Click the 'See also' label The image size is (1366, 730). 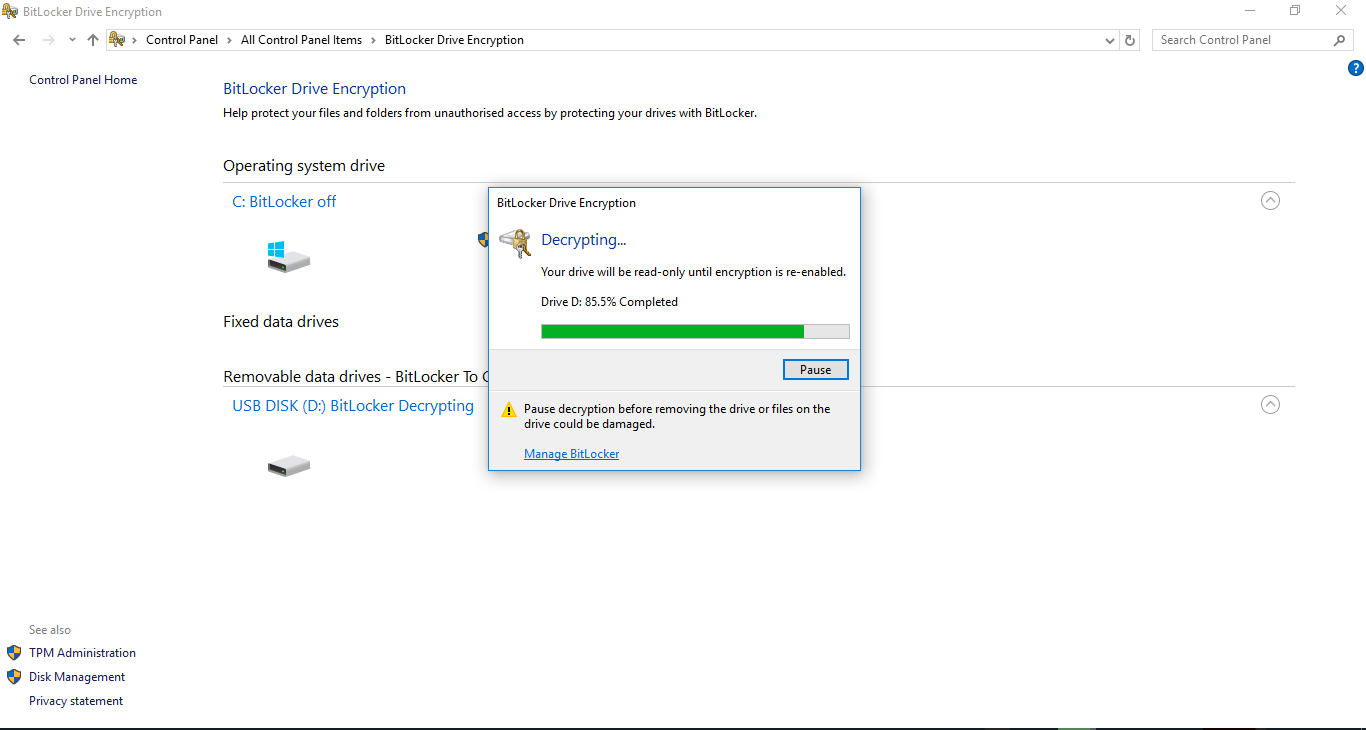point(50,630)
